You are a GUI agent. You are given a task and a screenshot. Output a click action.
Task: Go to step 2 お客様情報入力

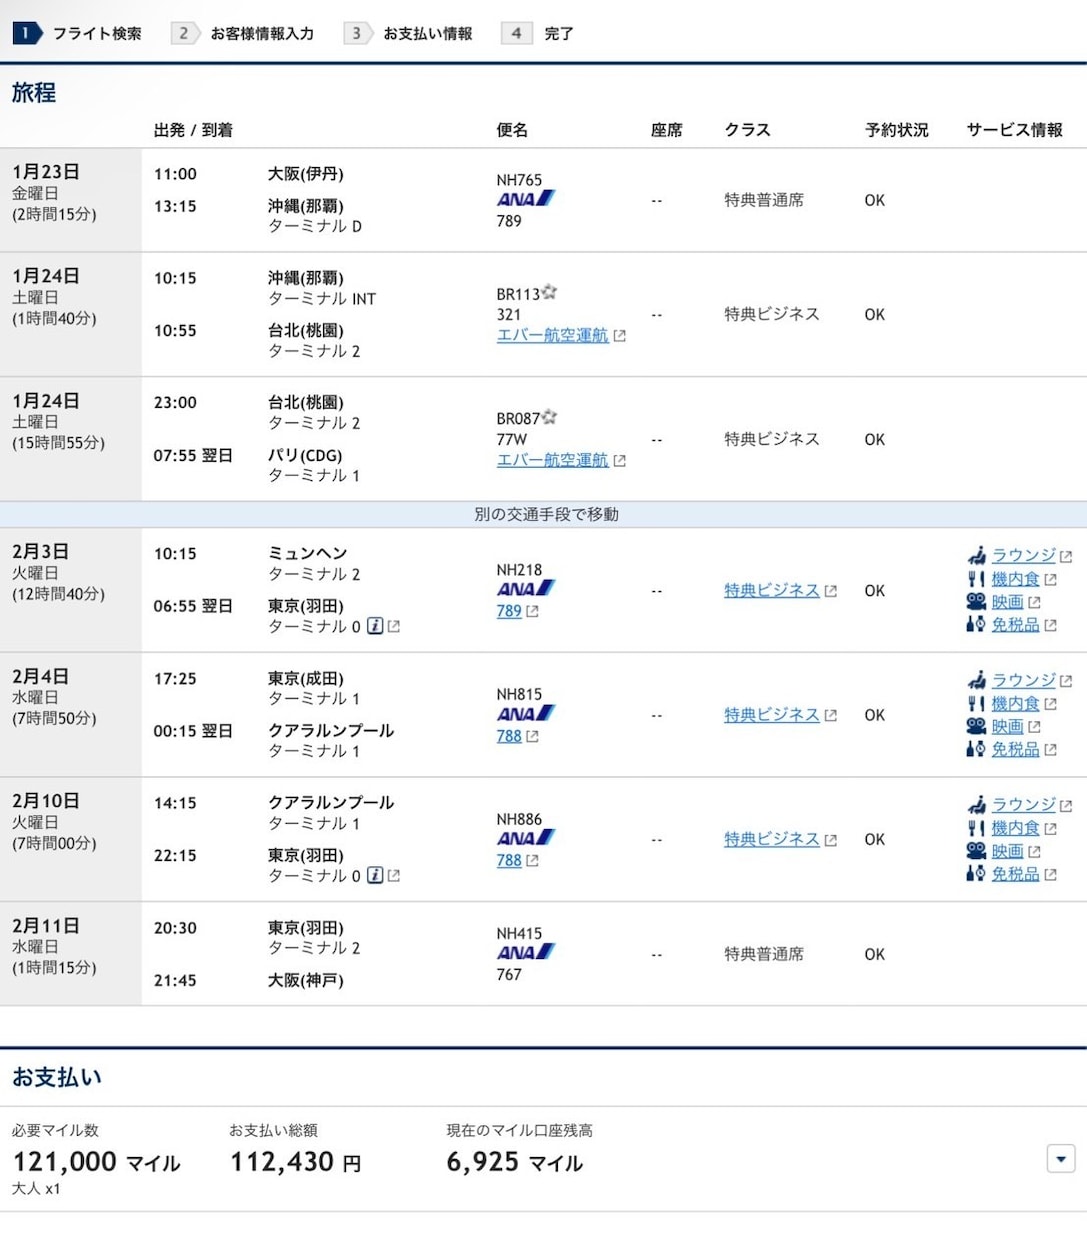pos(243,33)
